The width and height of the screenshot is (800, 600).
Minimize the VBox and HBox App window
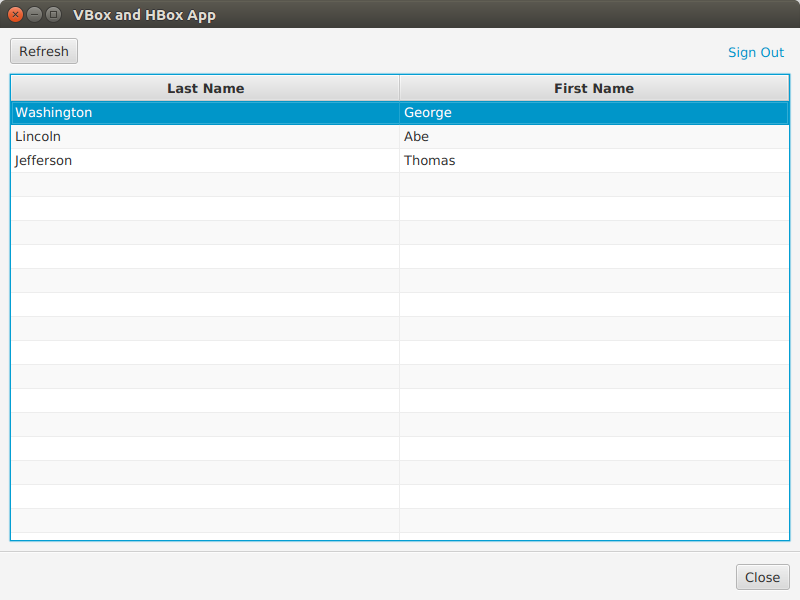(x=34, y=15)
